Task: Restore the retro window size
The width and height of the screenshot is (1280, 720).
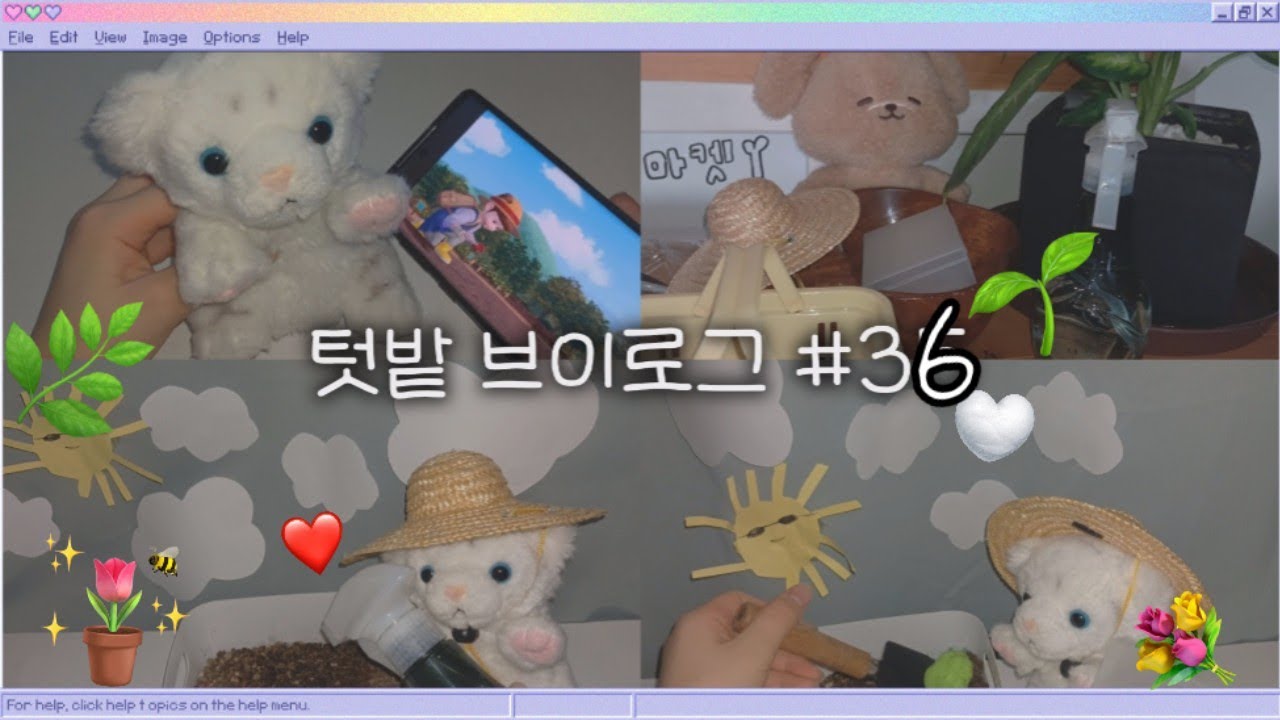Action: pyautogui.click(x=1245, y=12)
